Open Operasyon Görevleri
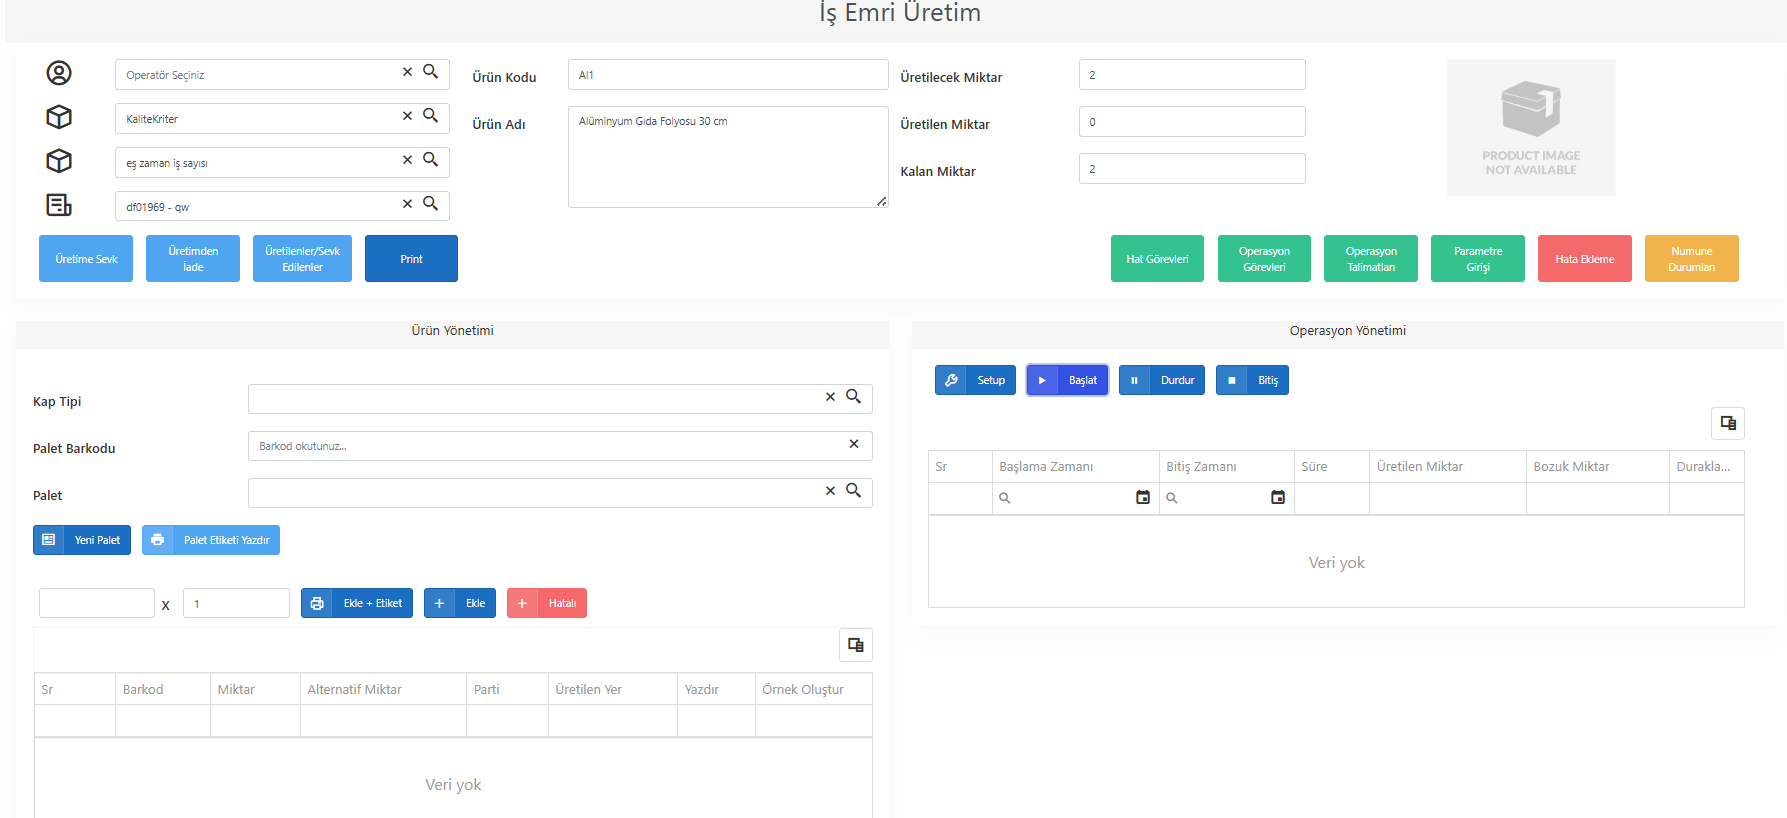The width and height of the screenshot is (1787, 818). point(1264,259)
